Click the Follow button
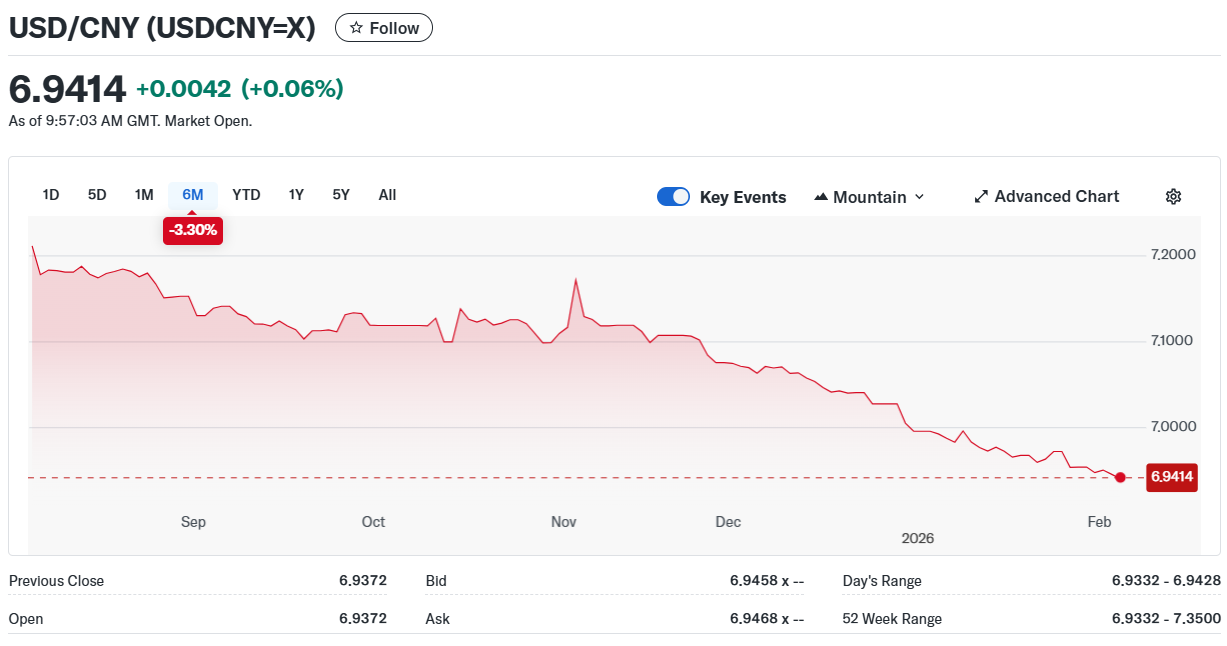The height and width of the screenshot is (646, 1227). coord(384,28)
